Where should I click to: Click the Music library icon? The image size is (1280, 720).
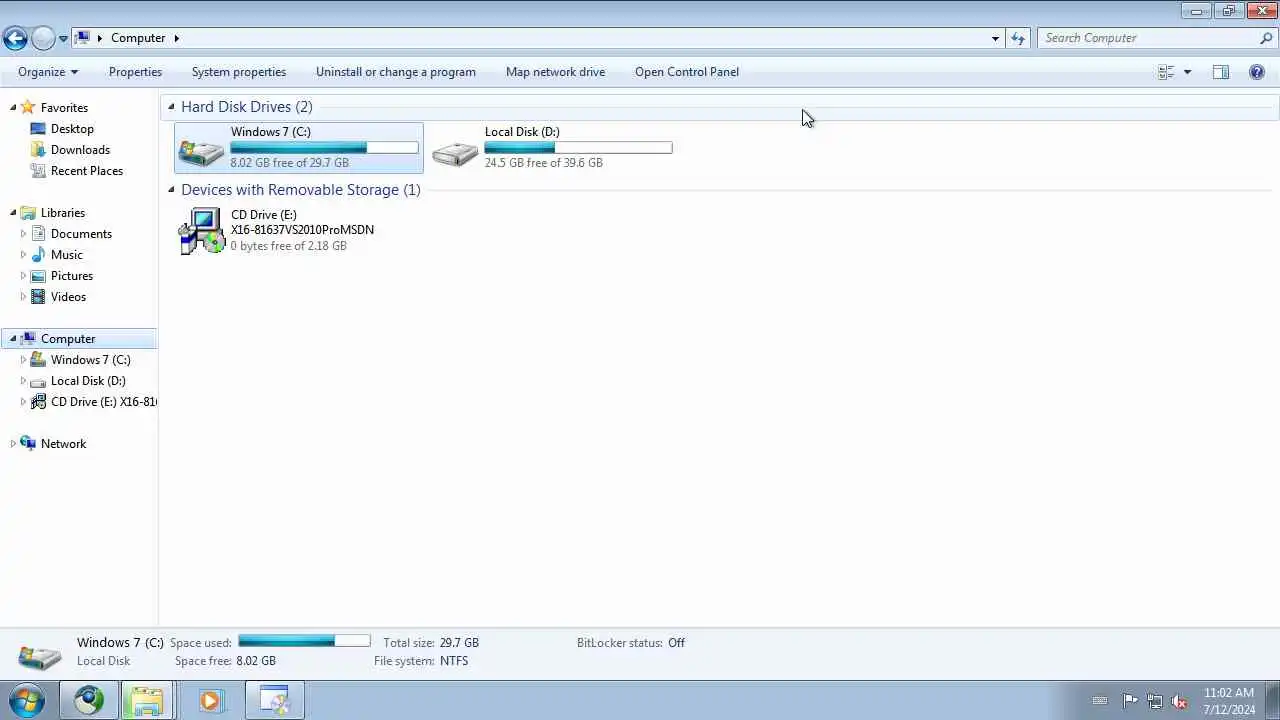pyautogui.click(x=38, y=255)
